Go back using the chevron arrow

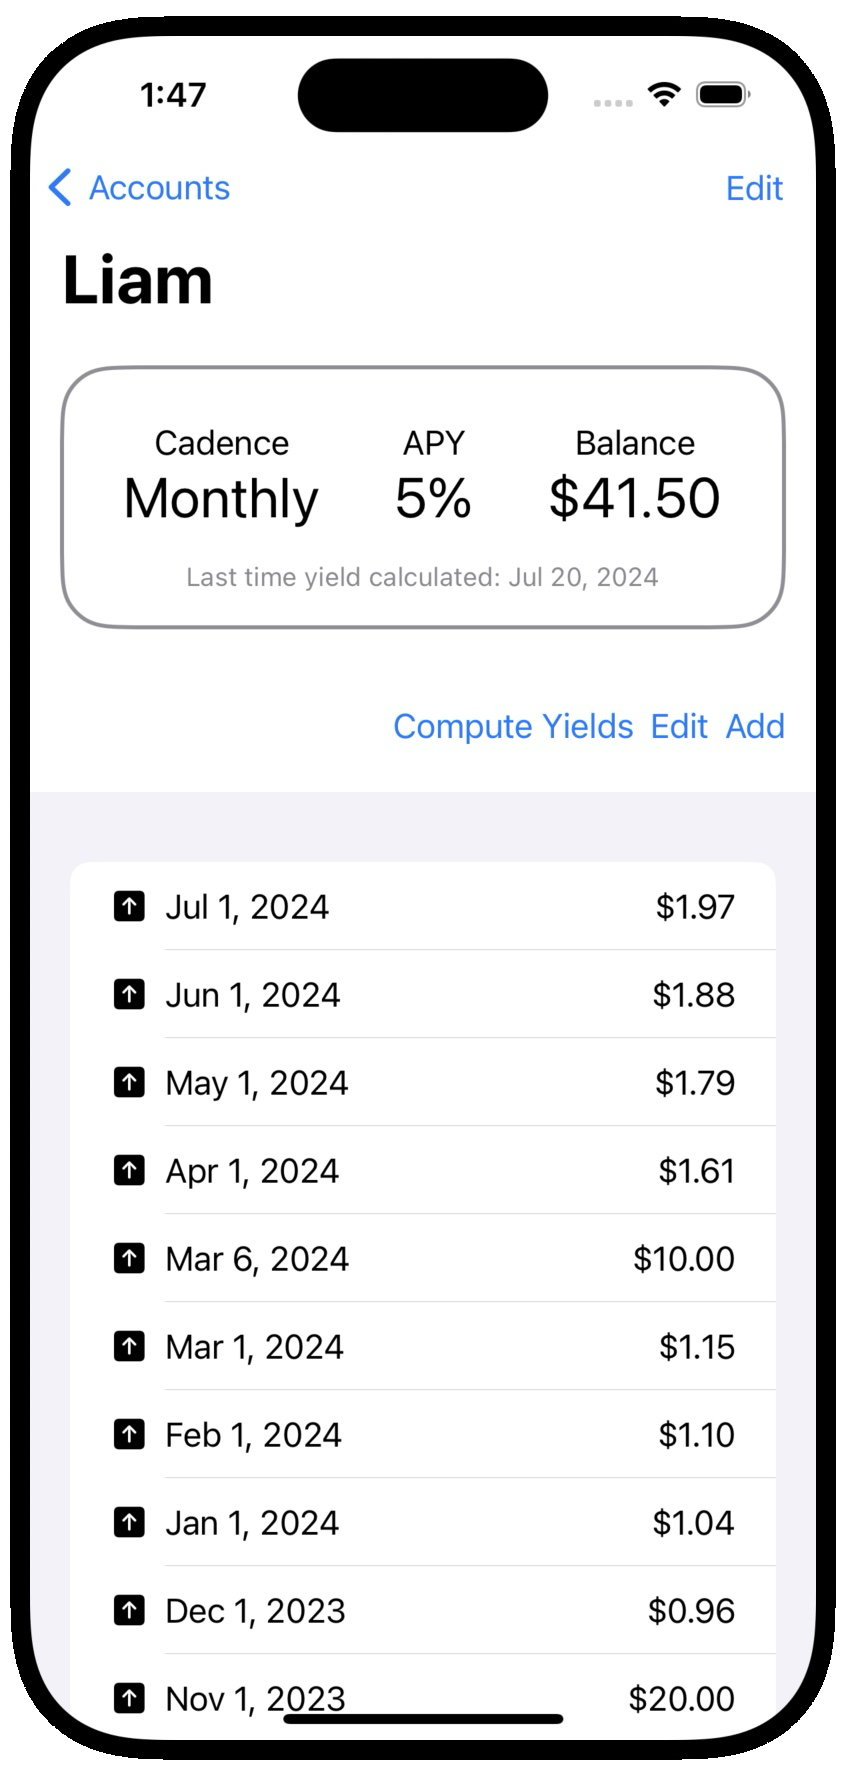(60, 187)
